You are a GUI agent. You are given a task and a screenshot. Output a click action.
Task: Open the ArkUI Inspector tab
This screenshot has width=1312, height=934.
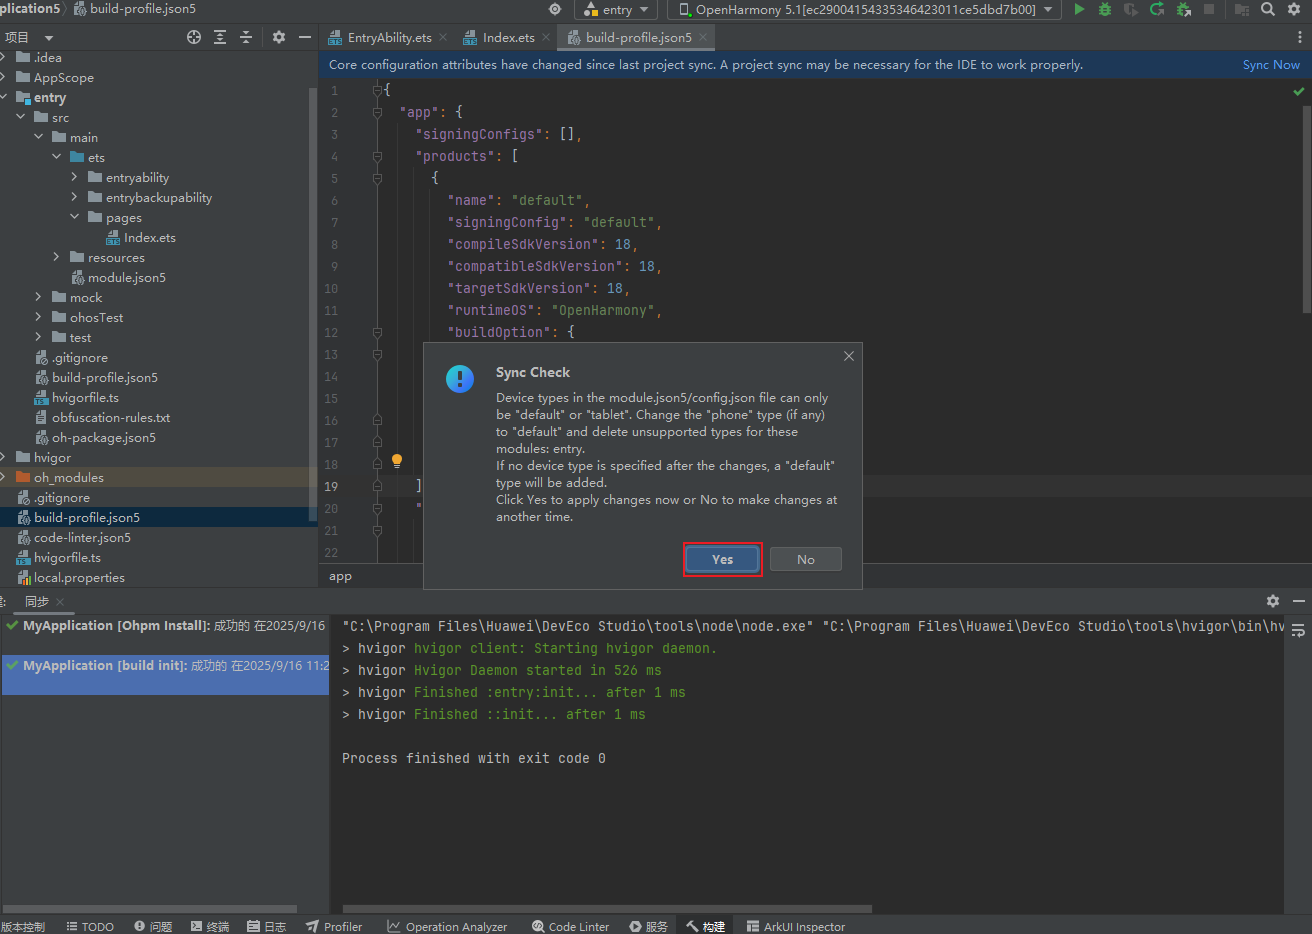tap(796, 926)
